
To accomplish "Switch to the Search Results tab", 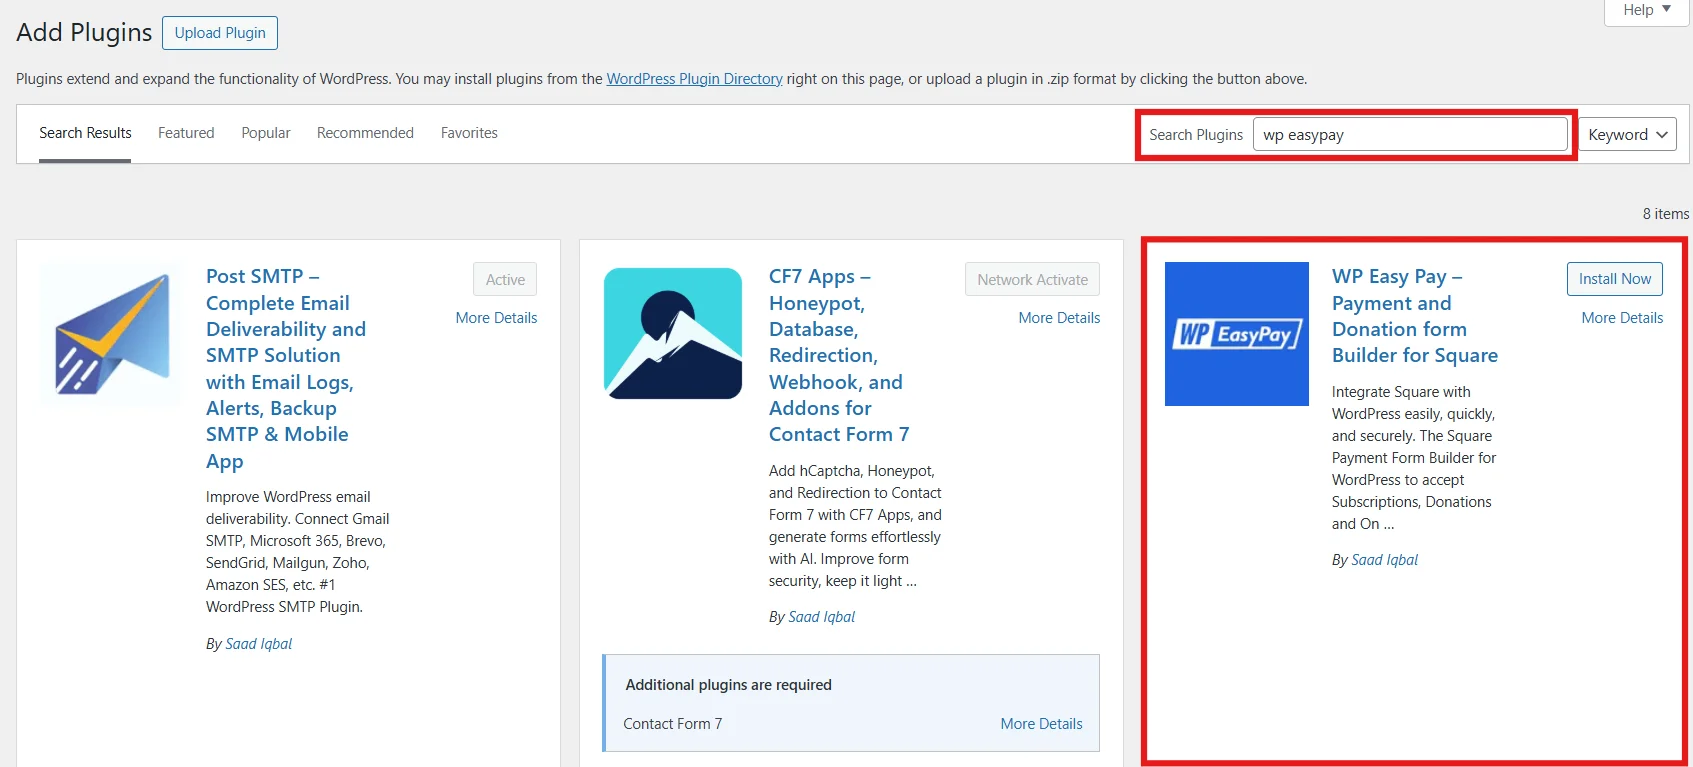I will [85, 133].
